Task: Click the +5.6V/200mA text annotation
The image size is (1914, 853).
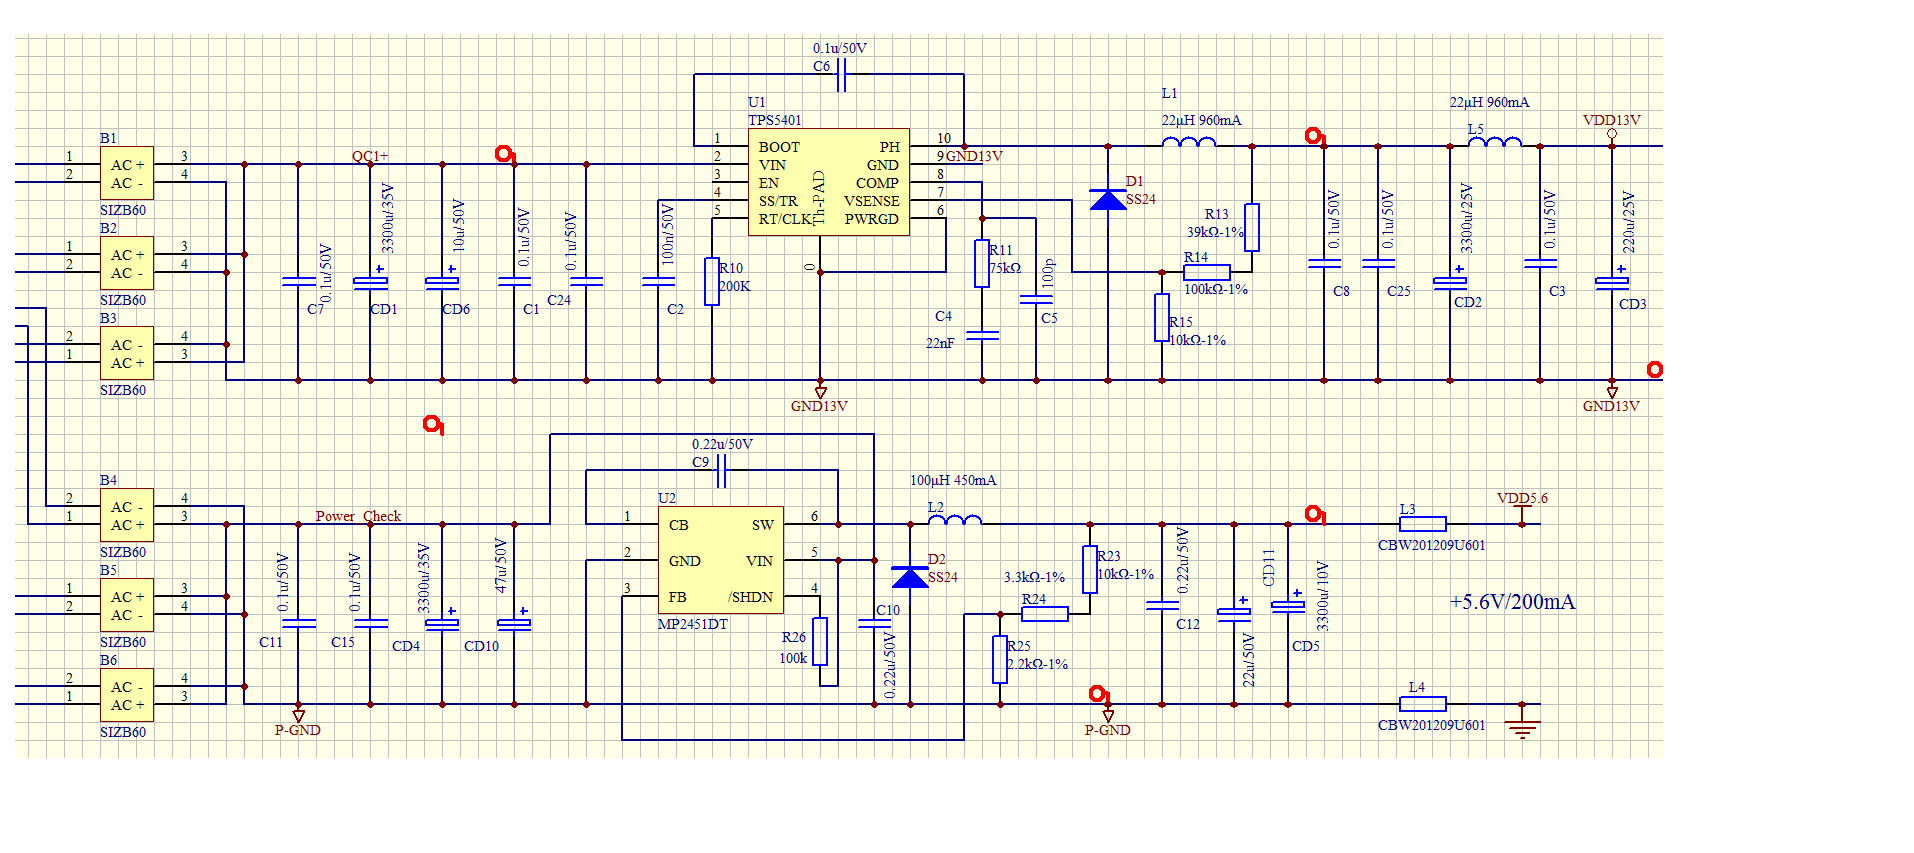Action: pyautogui.click(x=1512, y=602)
